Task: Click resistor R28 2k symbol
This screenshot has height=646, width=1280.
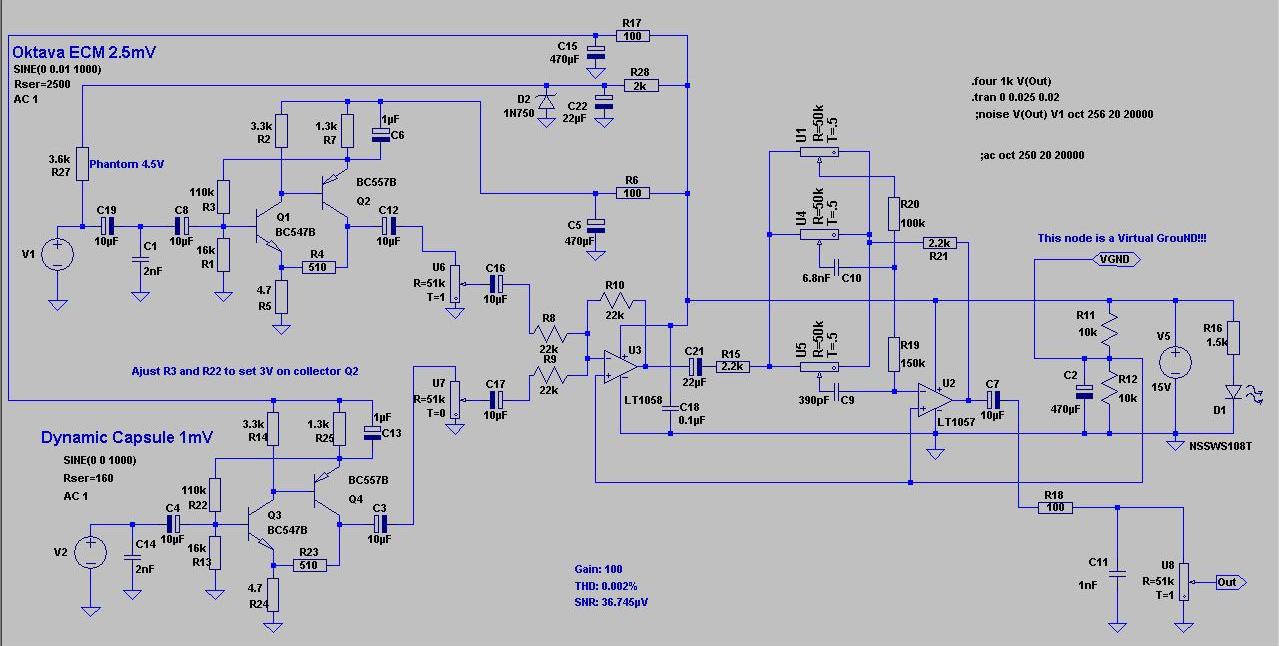Action: (640, 86)
